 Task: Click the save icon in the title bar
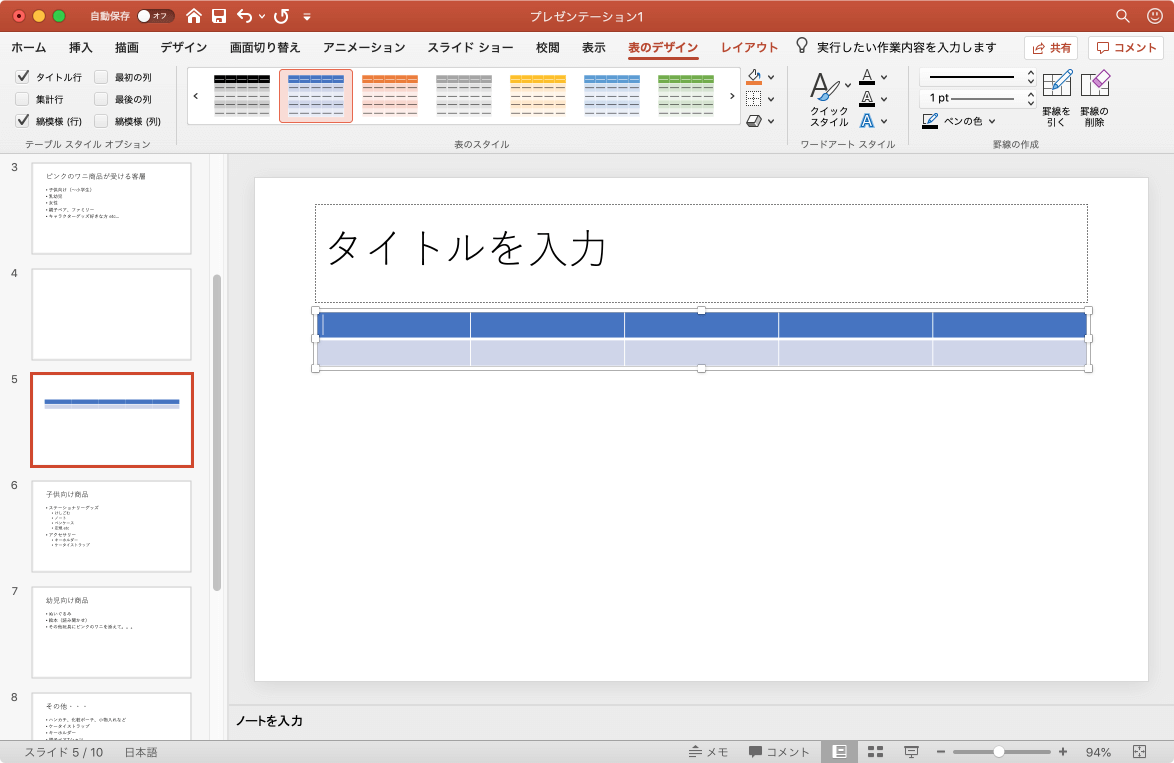pyautogui.click(x=219, y=16)
